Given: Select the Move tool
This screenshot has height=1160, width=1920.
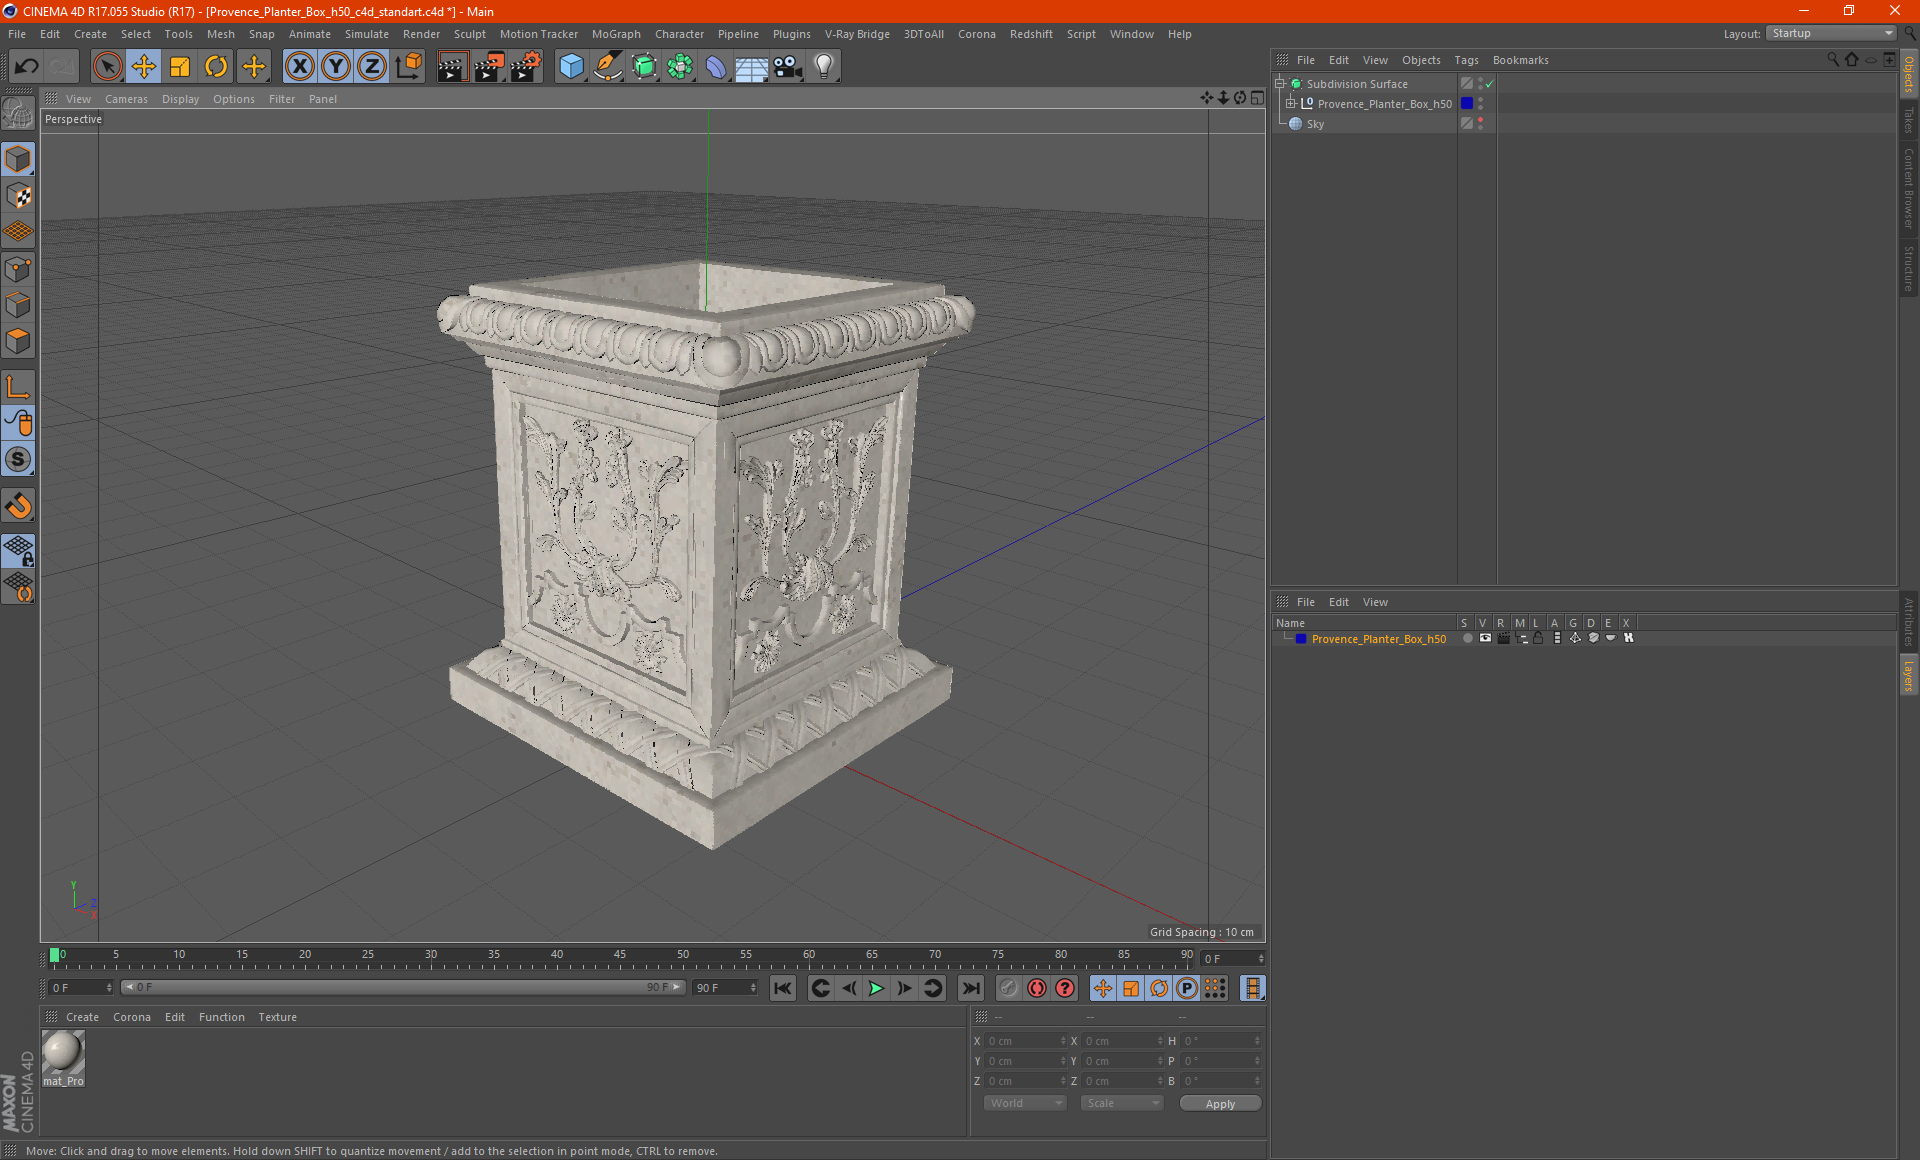Looking at the screenshot, I should tap(144, 67).
